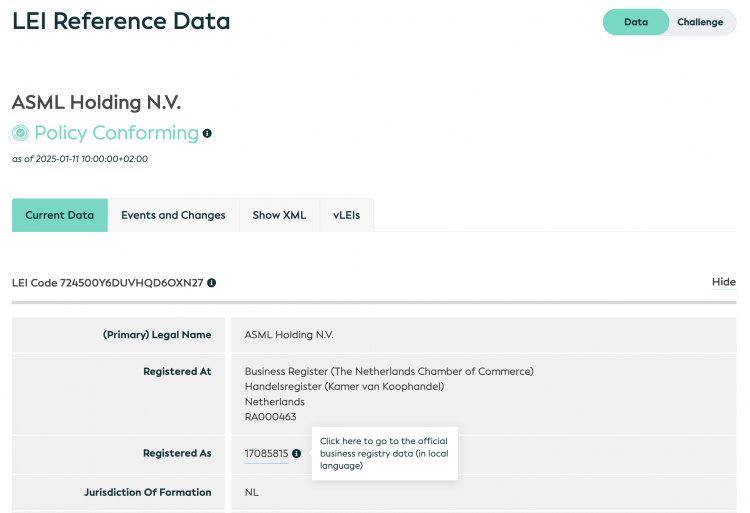Click the Policy Conforming status text

coord(116,133)
